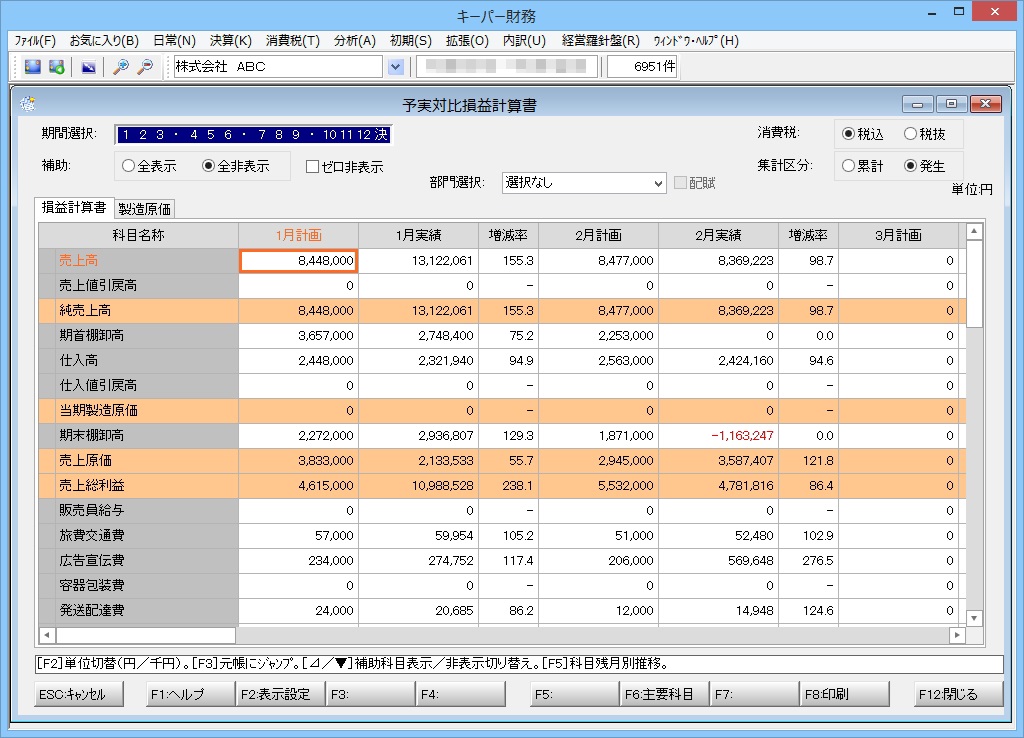Open the 決算(K) menu
The width and height of the screenshot is (1024, 738).
point(231,40)
